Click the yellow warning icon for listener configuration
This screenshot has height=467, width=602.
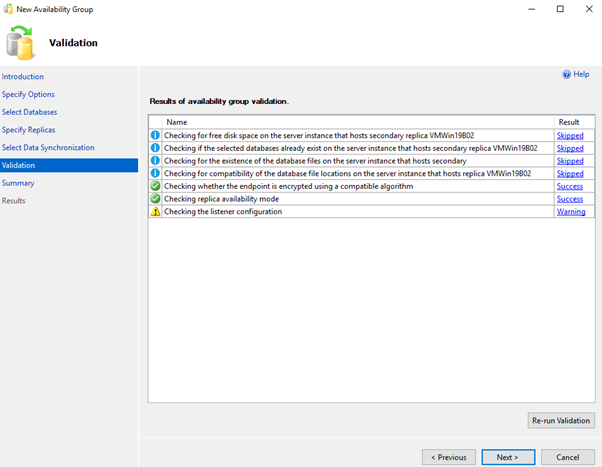click(x=155, y=212)
